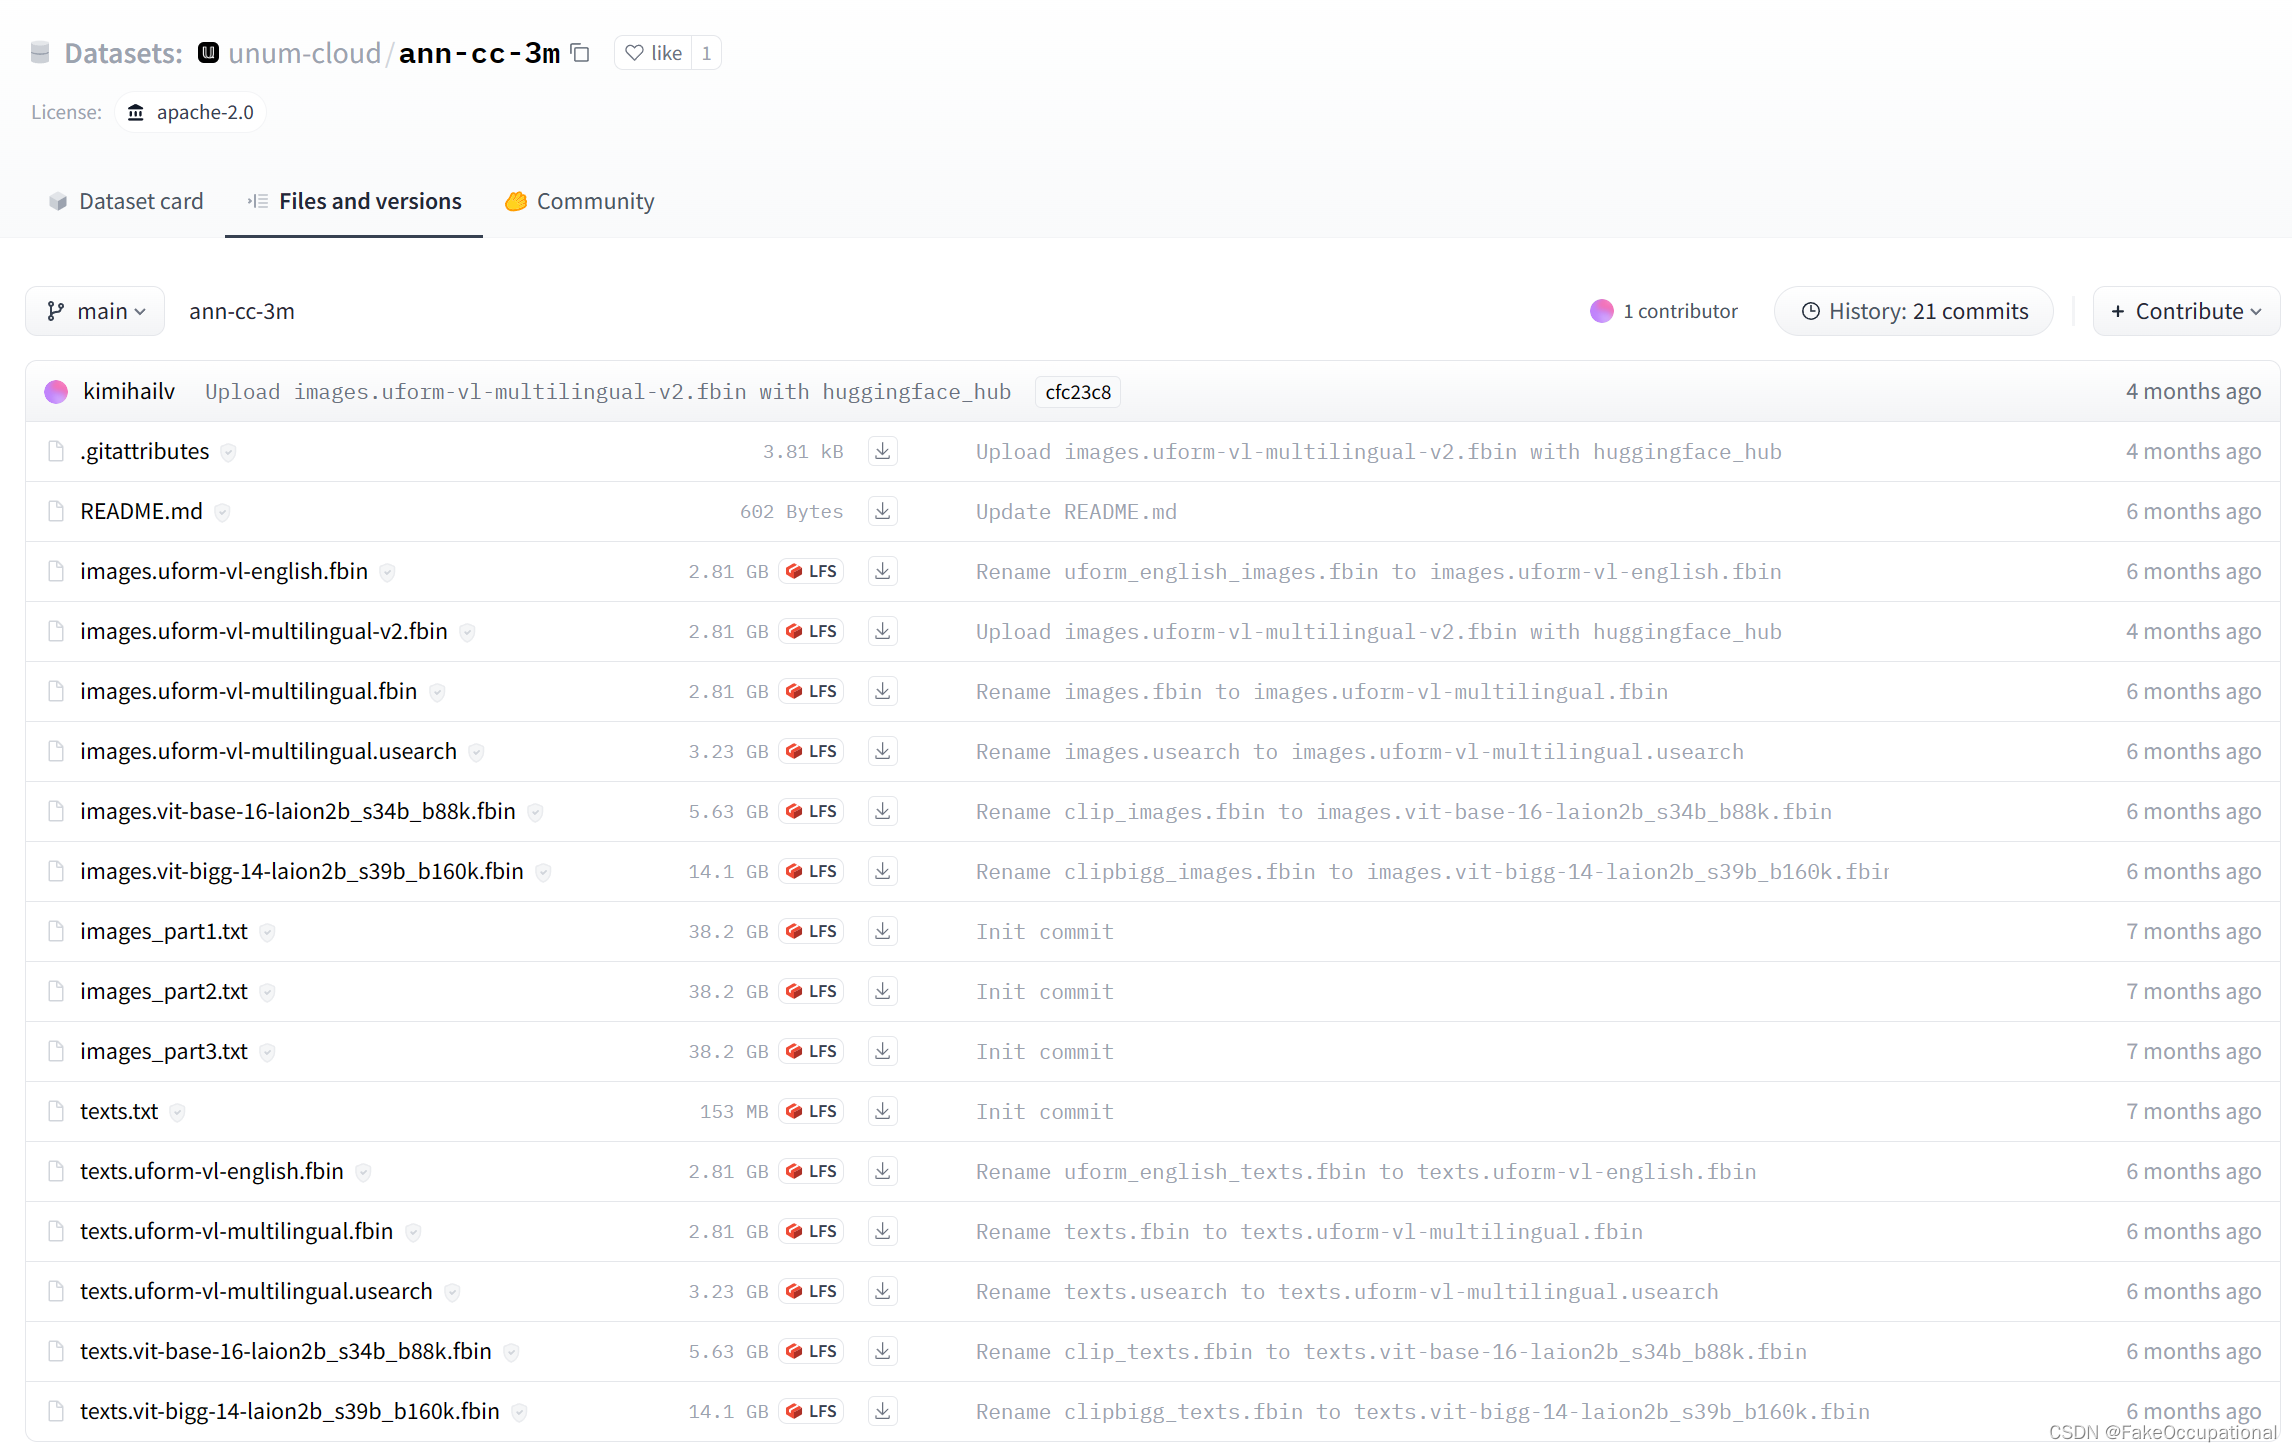
Task: Copy the ann-cc-3m dataset name
Action: click(x=580, y=52)
